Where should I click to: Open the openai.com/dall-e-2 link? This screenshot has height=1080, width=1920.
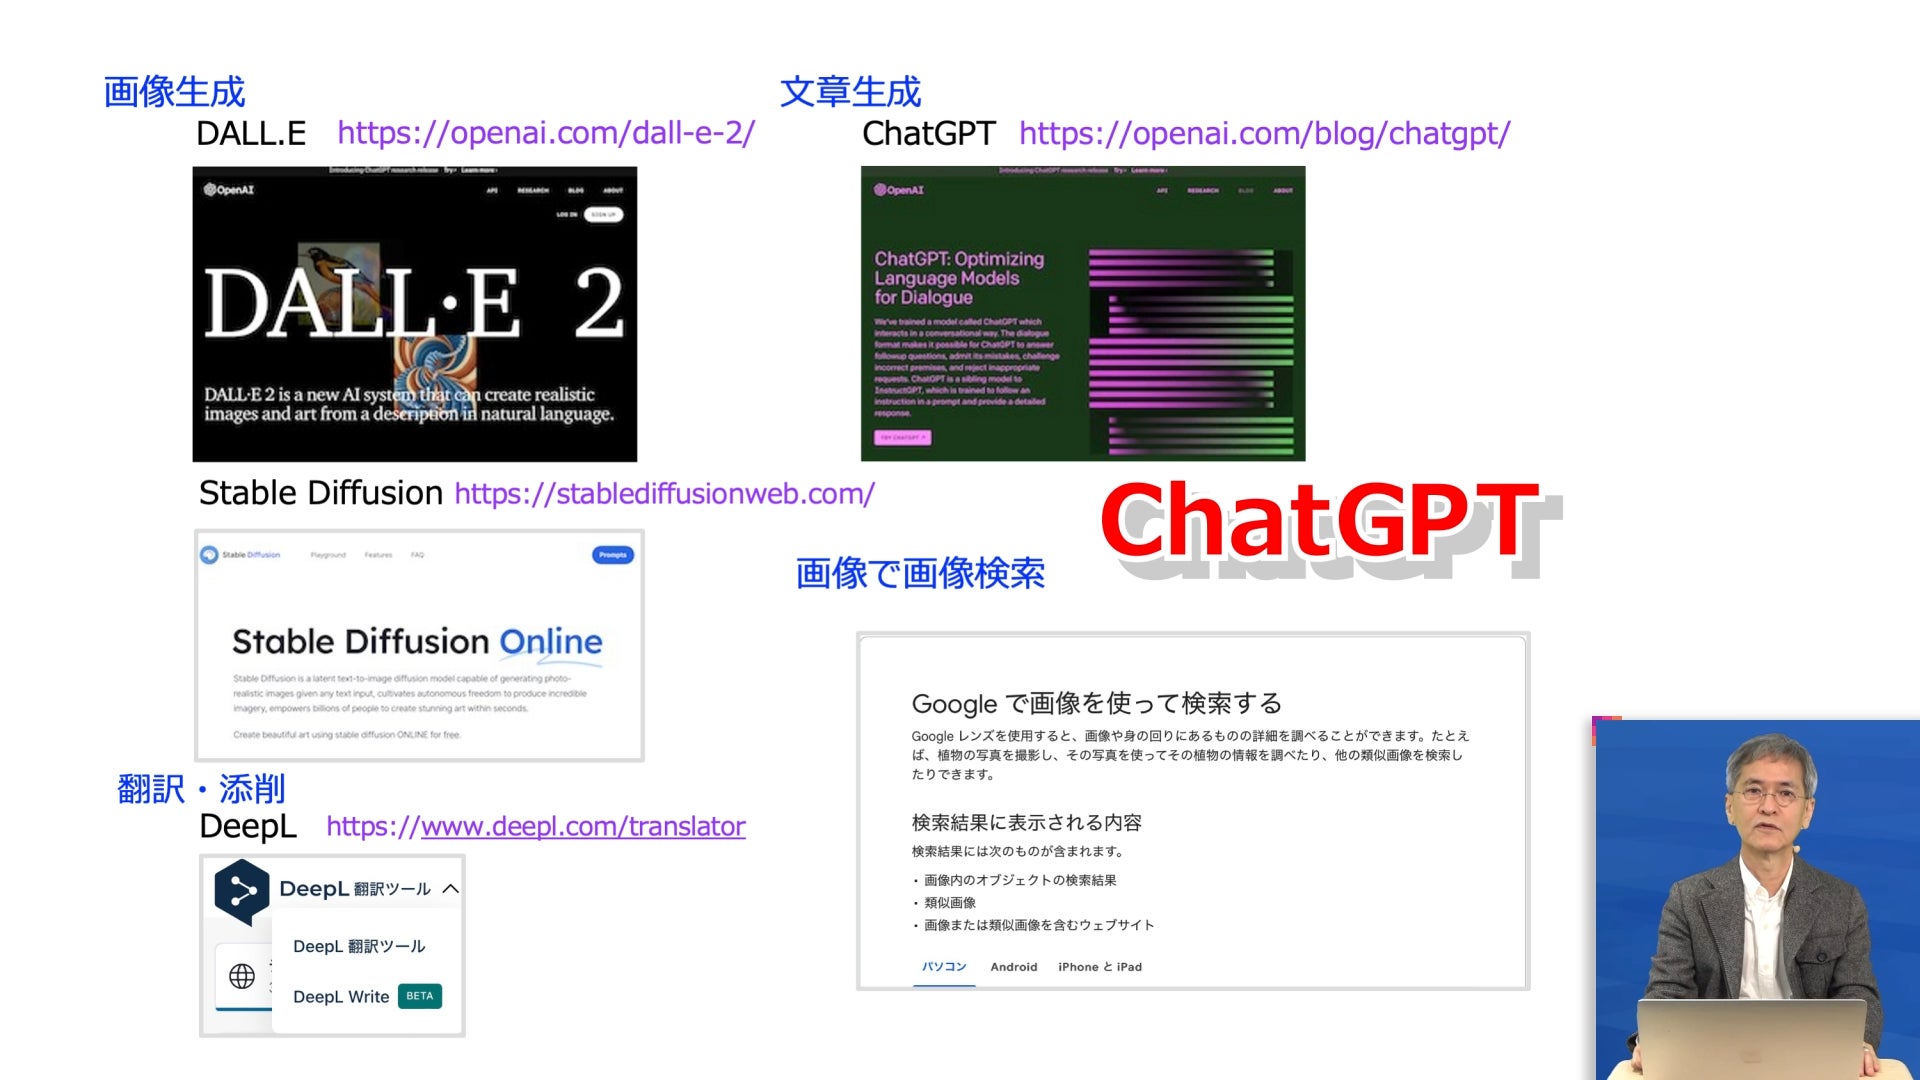click(x=546, y=133)
